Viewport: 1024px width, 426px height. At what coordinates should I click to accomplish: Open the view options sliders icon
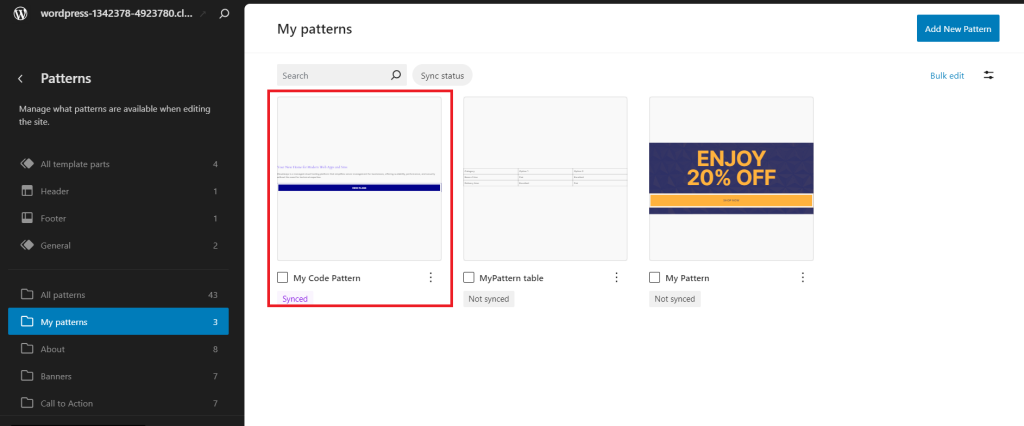tap(989, 75)
